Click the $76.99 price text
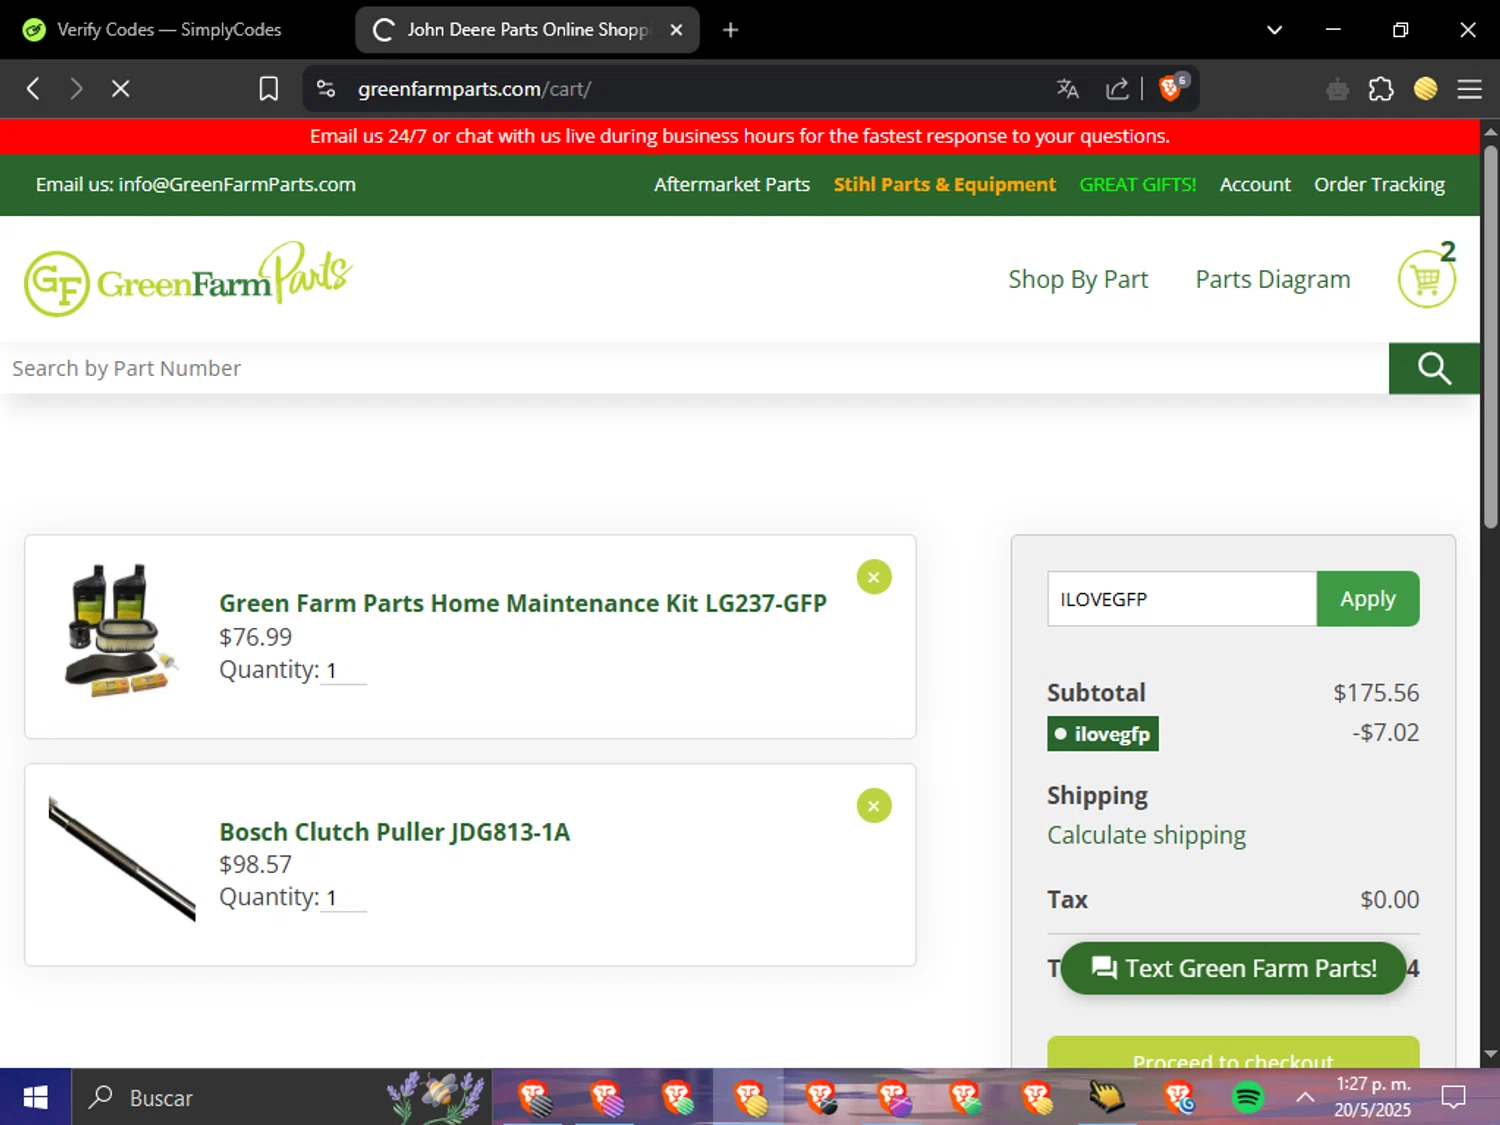Image resolution: width=1500 pixels, height=1125 pixels. pos(256,637)
